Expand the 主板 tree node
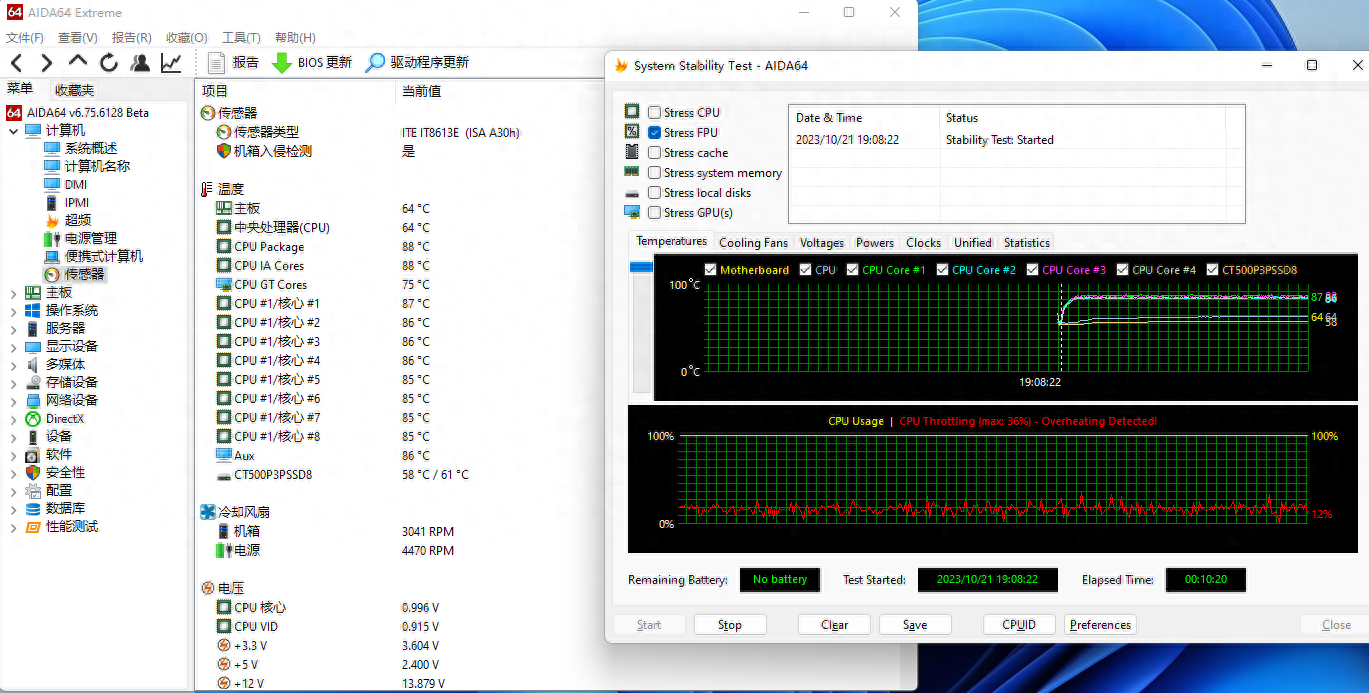Image resolution: width=1369 pixels, height=693 pixels. tap(13, 293)
